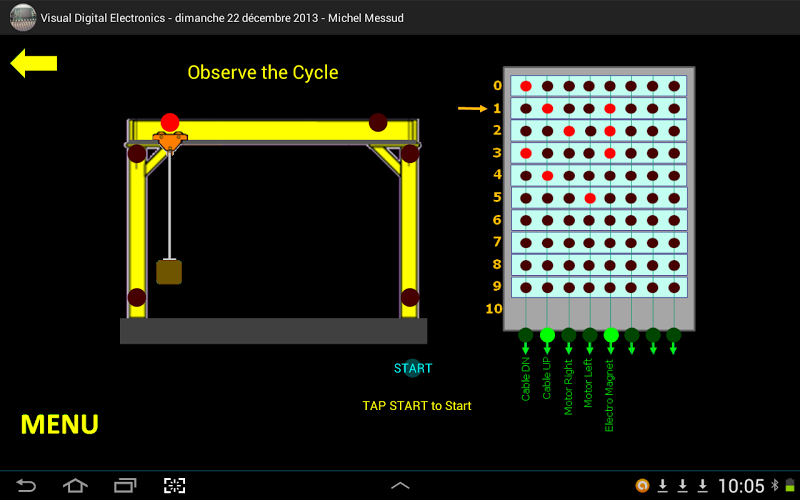
Task: Toggle row 2 Motor Right bit
Action: pos(569,131)
